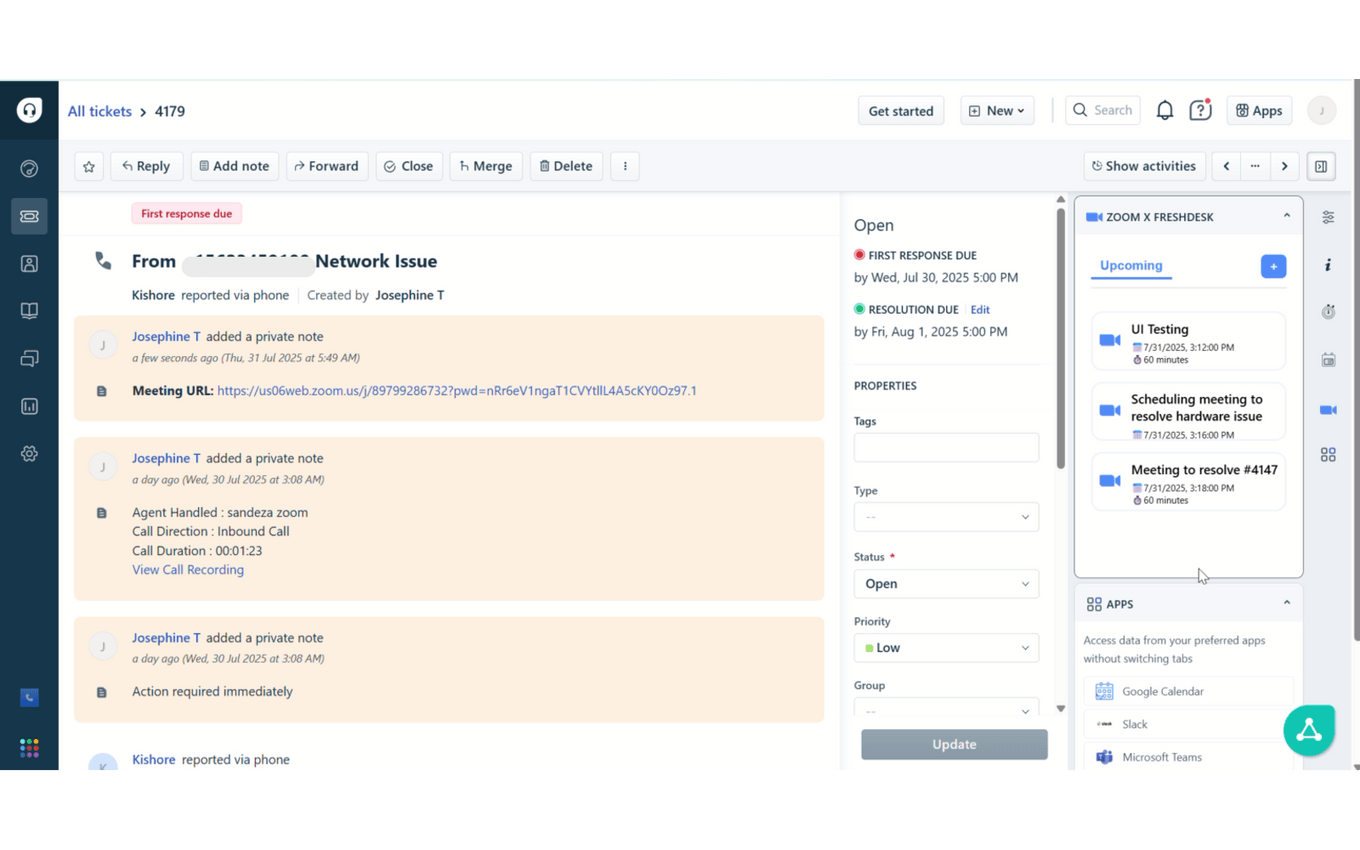This screenshot has width=1360, height=850.
Task: Open Contacts from the left sidebar
Action: point(29,264)
